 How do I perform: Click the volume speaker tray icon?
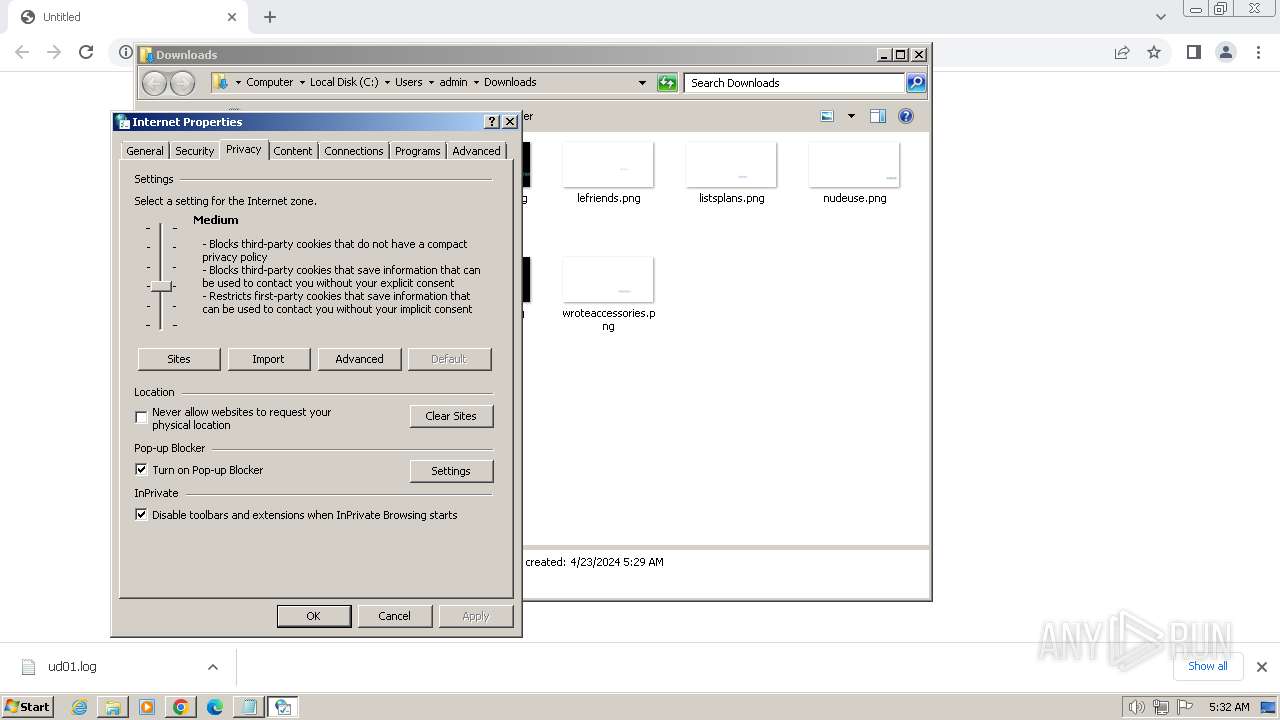click(1136, 707)
